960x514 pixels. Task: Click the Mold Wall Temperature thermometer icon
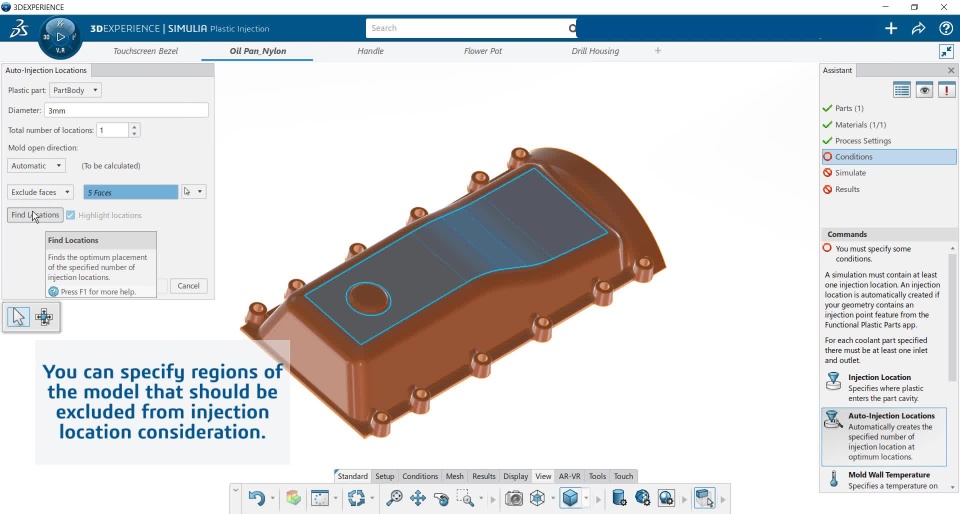pyautogui.click(x=833, y=479)
